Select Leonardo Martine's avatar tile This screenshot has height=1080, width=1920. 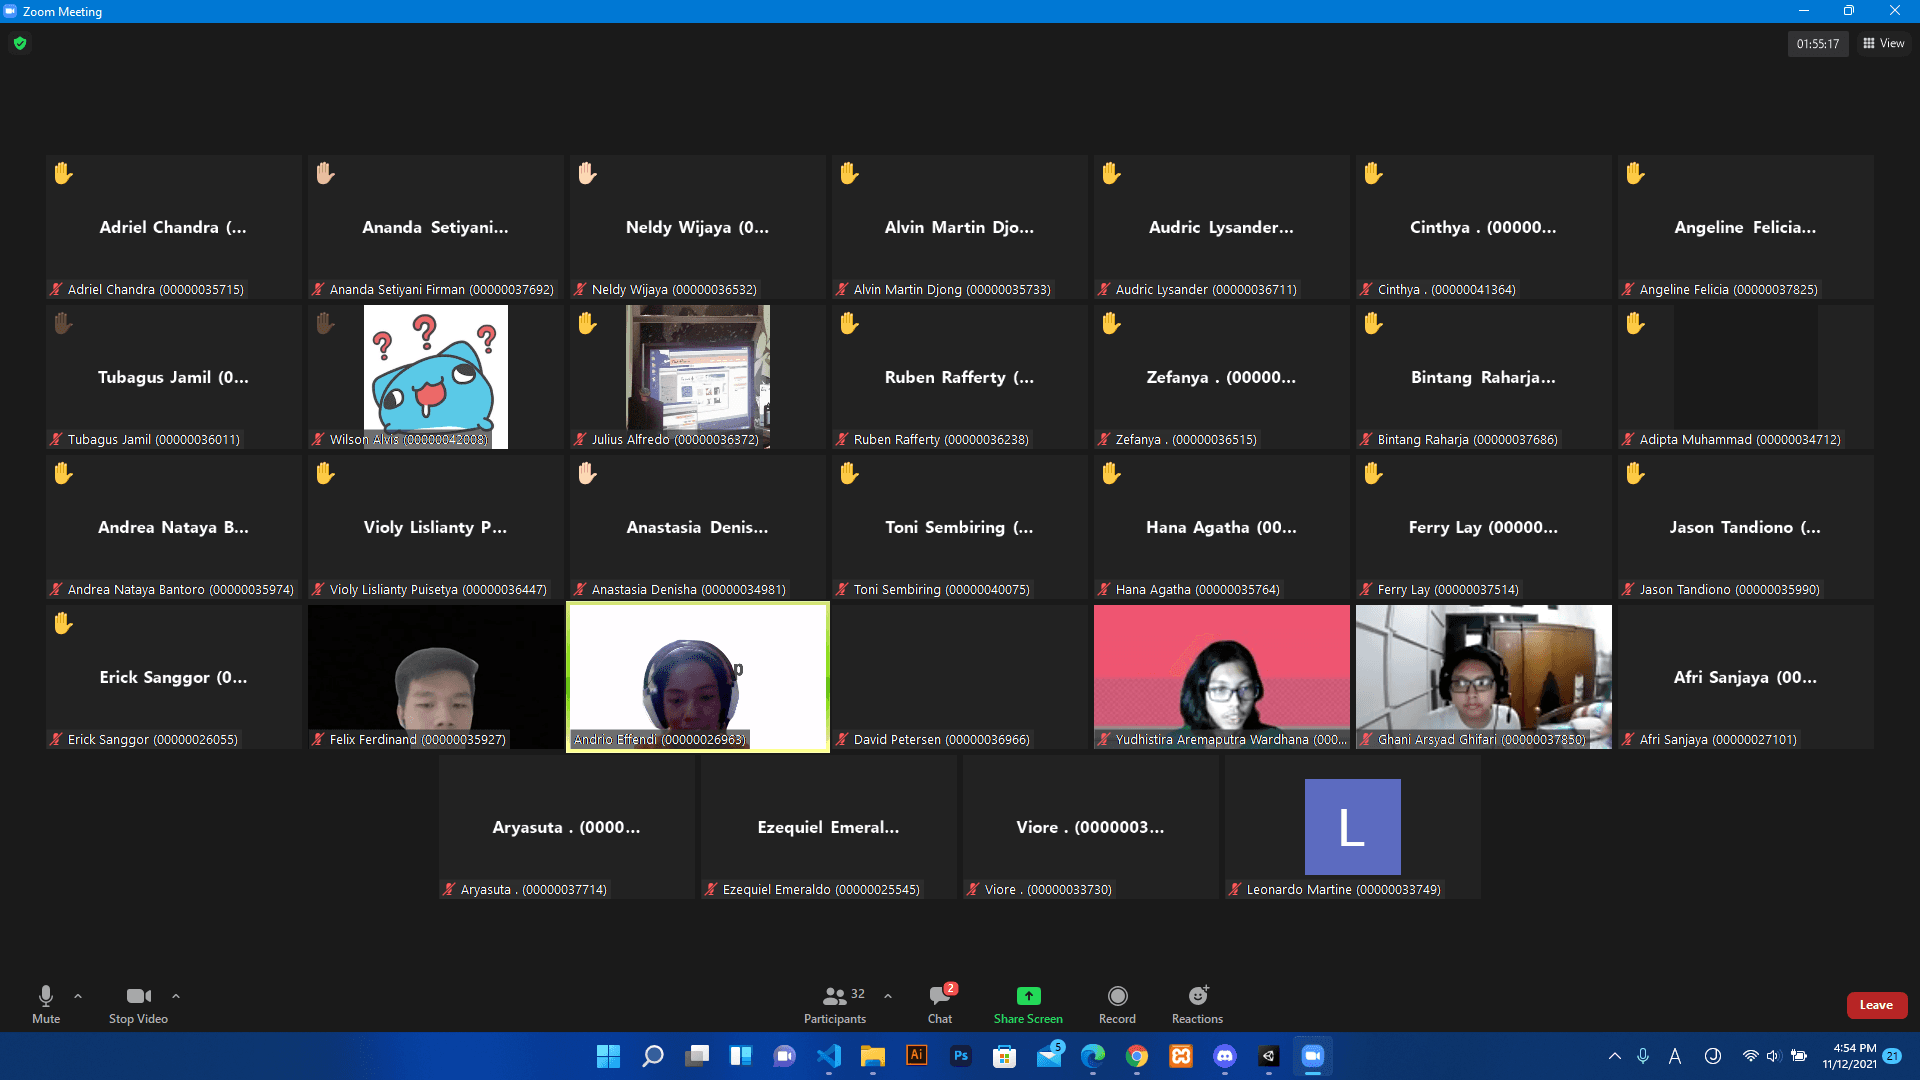1352,827
